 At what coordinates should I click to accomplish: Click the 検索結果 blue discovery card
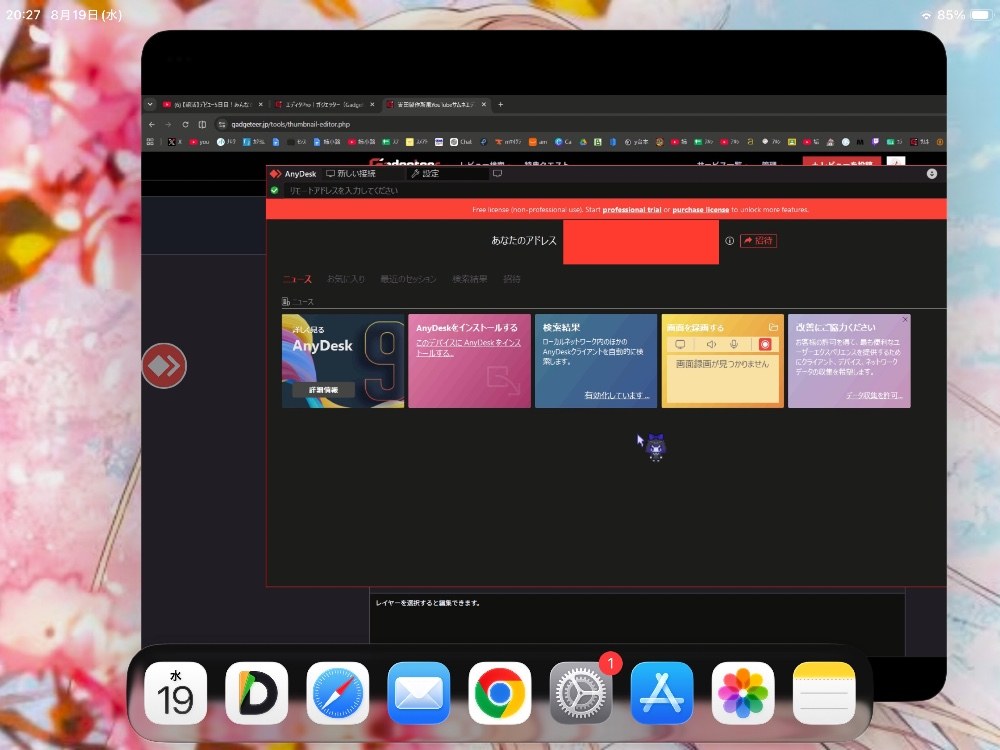tap(596, 360)
